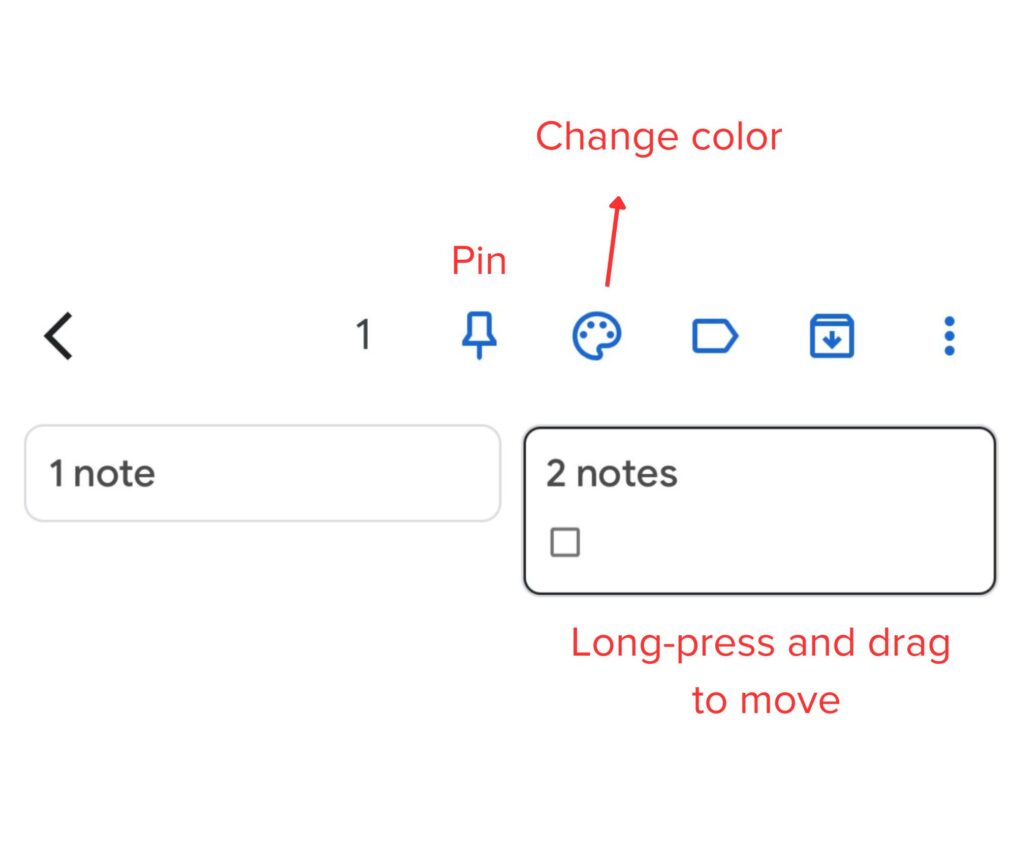Open more options via the vertical dots
Viewport: 1016px width, 864px height.
(x=948, y=336)
